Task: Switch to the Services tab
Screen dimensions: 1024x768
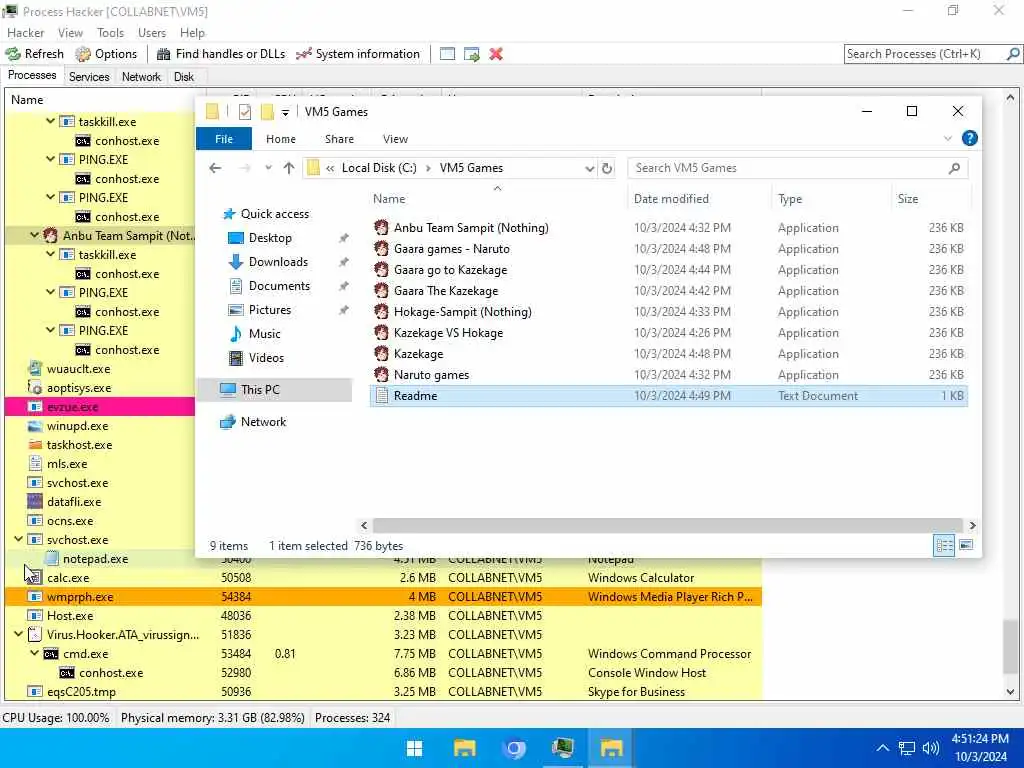Action: (89, 76)
